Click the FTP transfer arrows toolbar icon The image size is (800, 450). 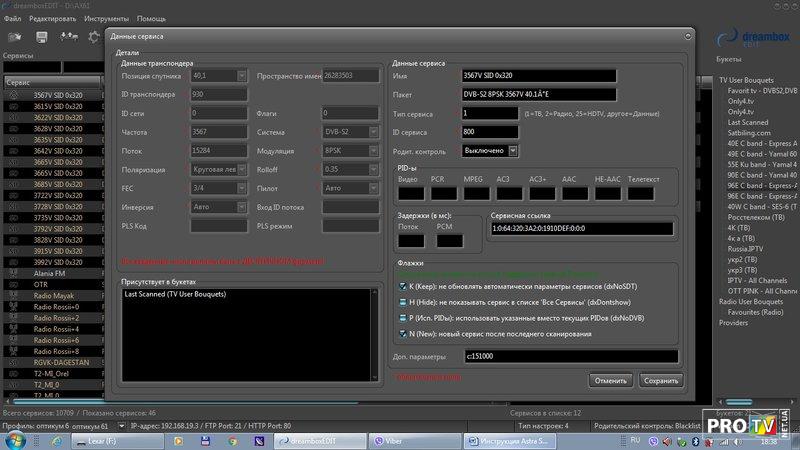click(x=70, y=37)
